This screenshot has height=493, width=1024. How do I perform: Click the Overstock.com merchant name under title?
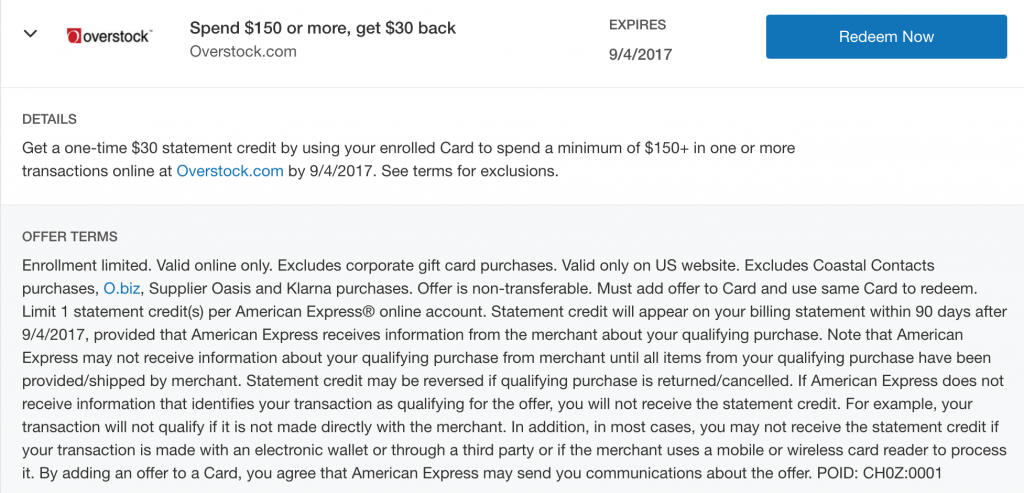pos(243,52)
